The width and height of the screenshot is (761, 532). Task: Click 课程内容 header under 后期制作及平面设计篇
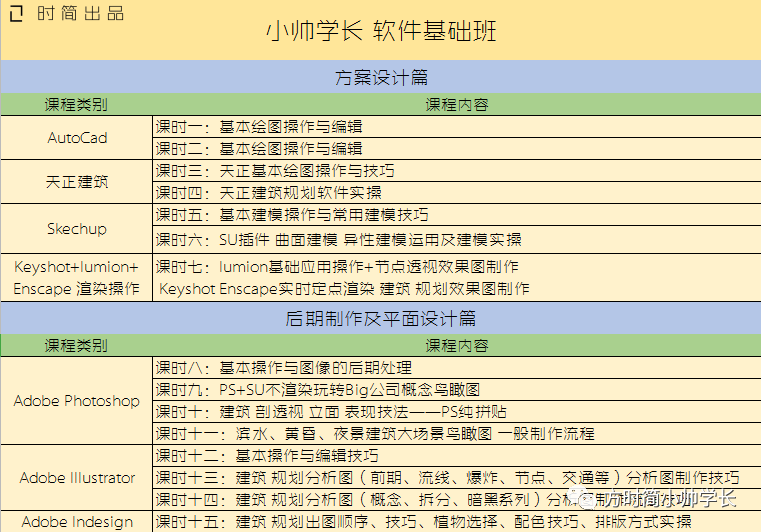[457, 346]
